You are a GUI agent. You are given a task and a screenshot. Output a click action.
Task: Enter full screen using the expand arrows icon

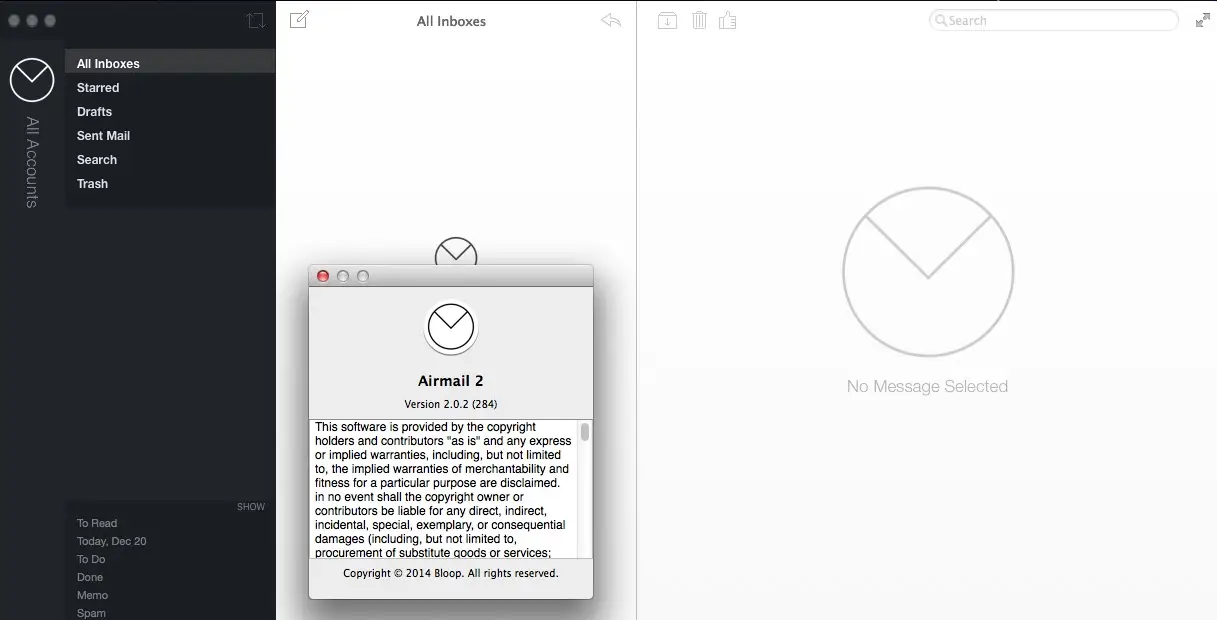[x=1203, y=20]
